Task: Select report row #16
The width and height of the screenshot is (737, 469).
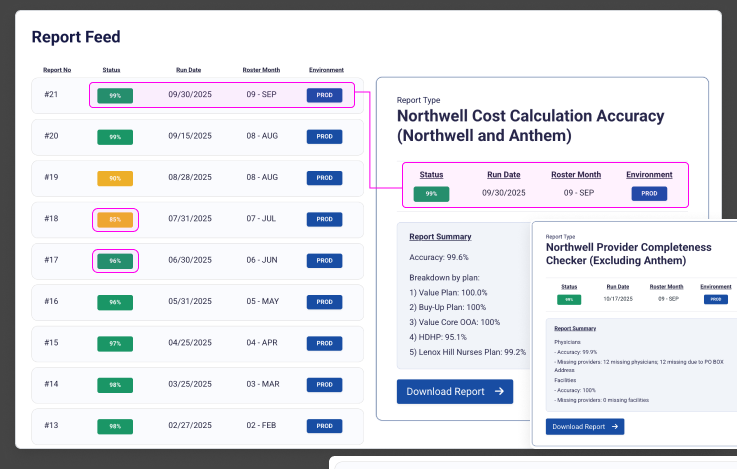Action: (197, 302)
